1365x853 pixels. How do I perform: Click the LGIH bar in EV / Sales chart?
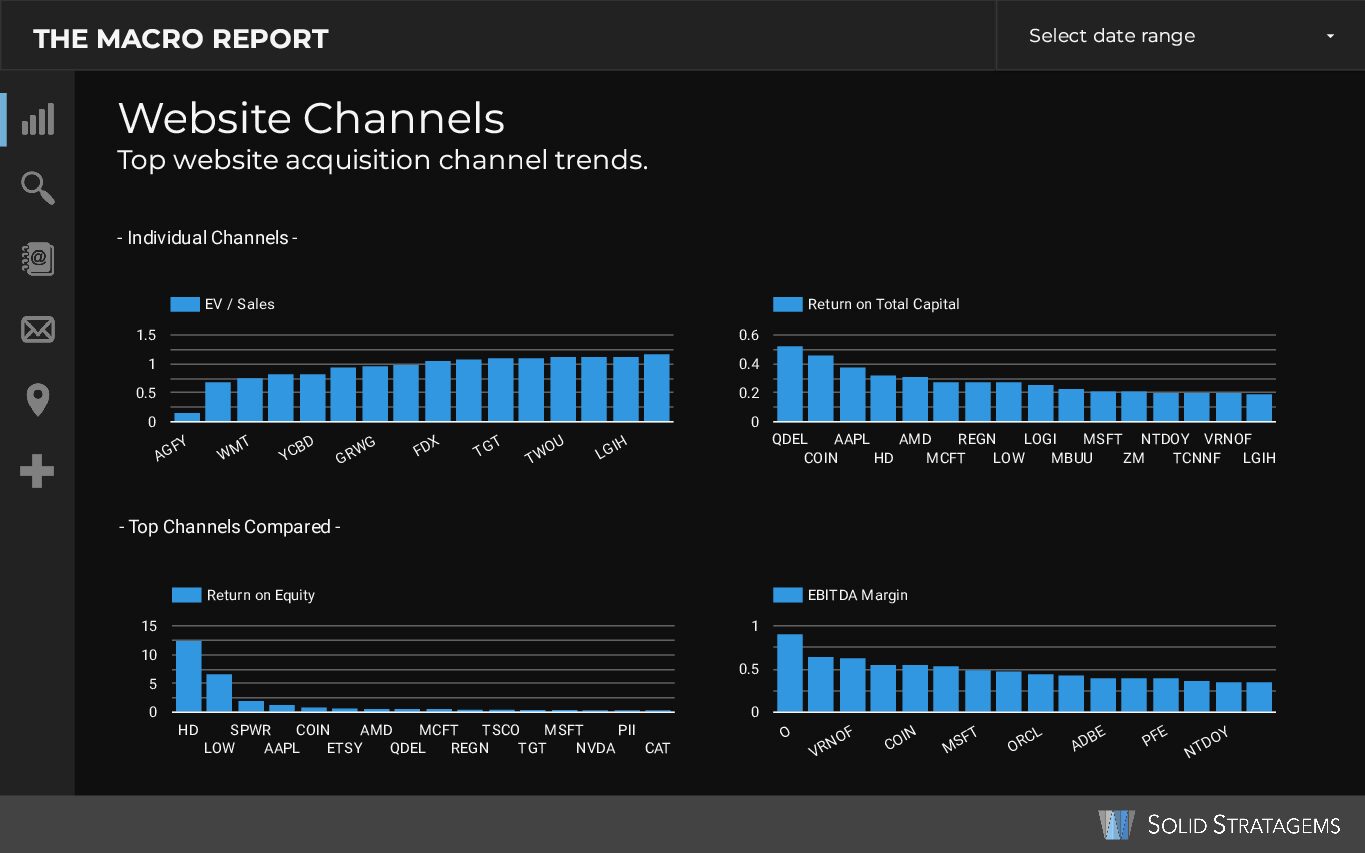click(626, 389)
